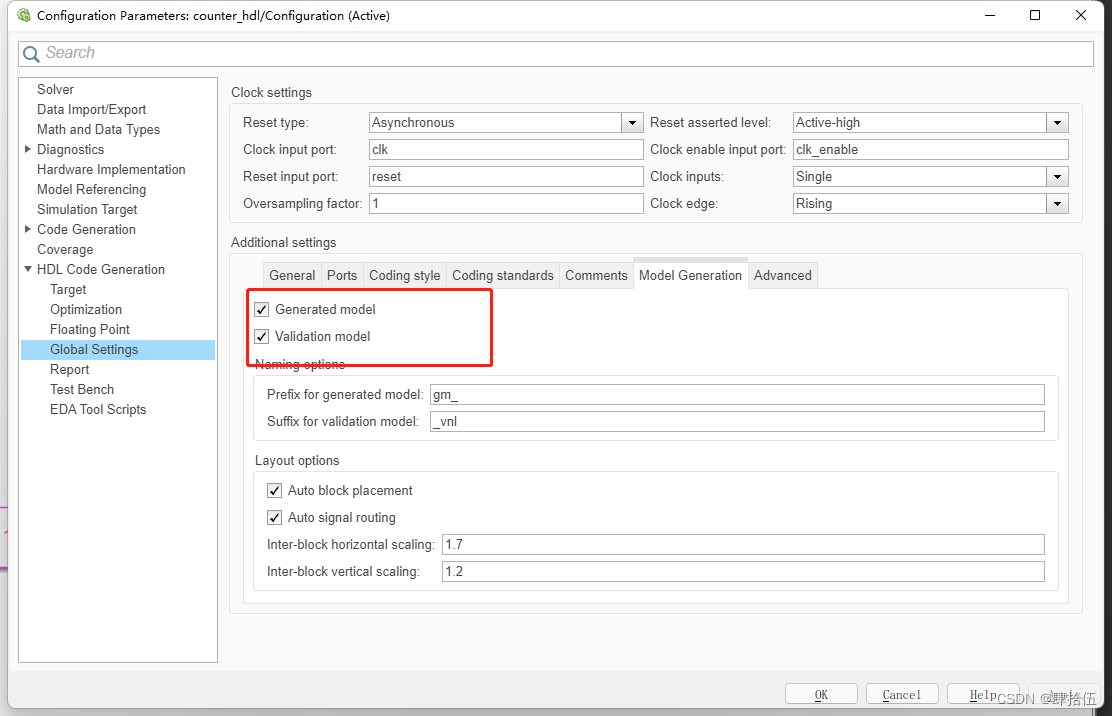Open the Advanced tab
The width and height of the screenshot is (1112, 716).
[782, 275]
